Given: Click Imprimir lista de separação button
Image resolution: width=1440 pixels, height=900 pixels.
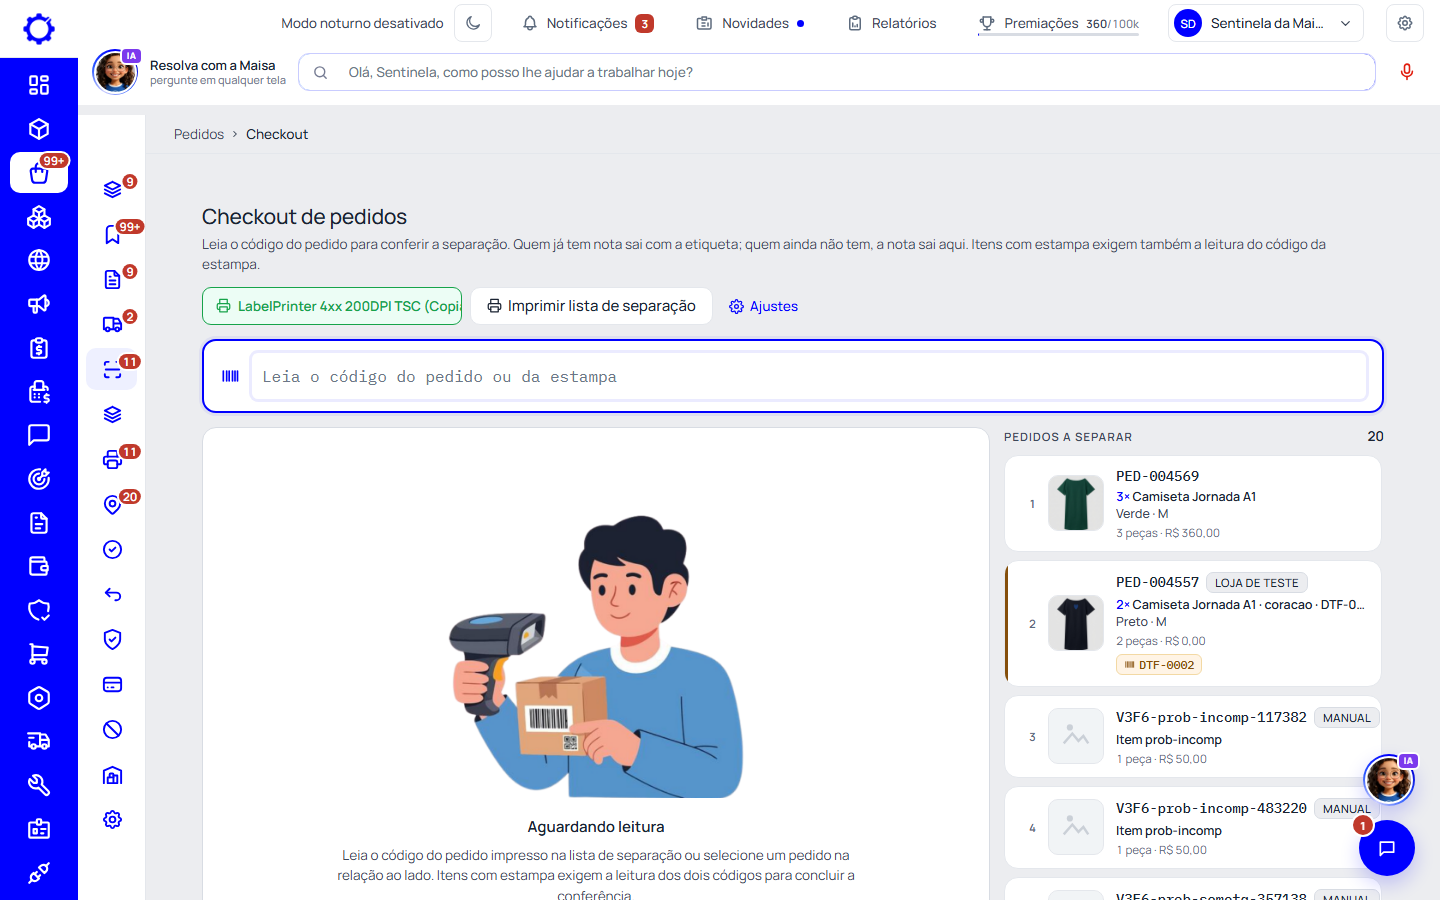Looking at the screenshot, I should (x=591, y=306).
